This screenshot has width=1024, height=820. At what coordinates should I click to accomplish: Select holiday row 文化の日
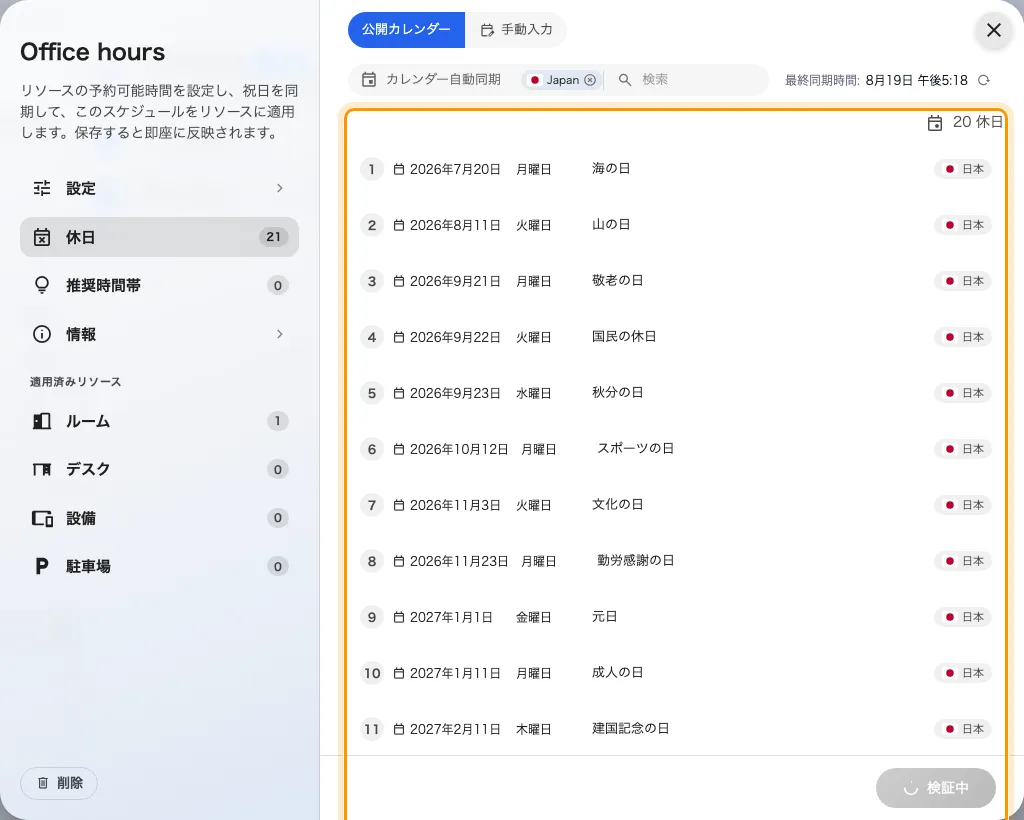676,505
